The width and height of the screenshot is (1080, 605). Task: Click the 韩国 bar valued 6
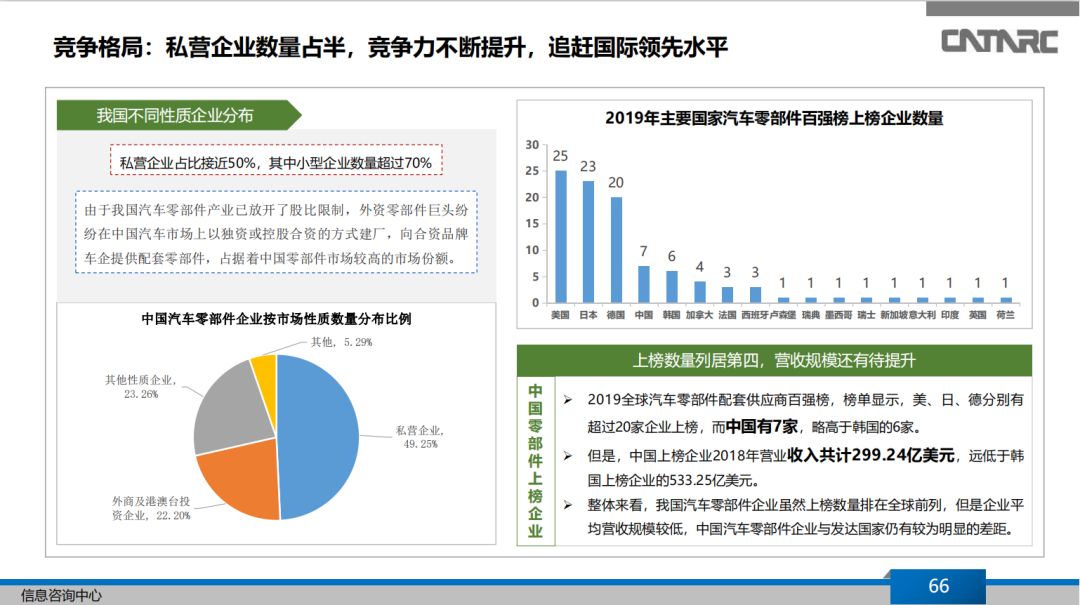click(x=672, y=287)
